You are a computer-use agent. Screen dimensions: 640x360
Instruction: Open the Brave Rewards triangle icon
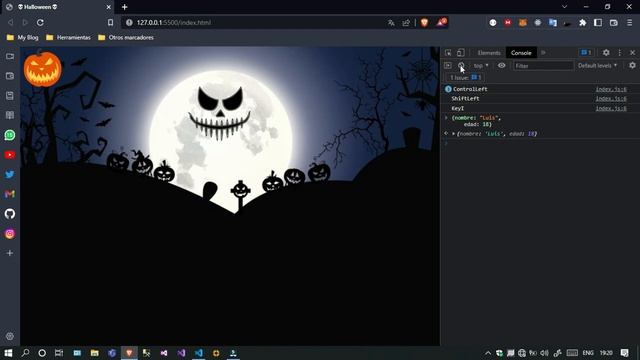441,22
